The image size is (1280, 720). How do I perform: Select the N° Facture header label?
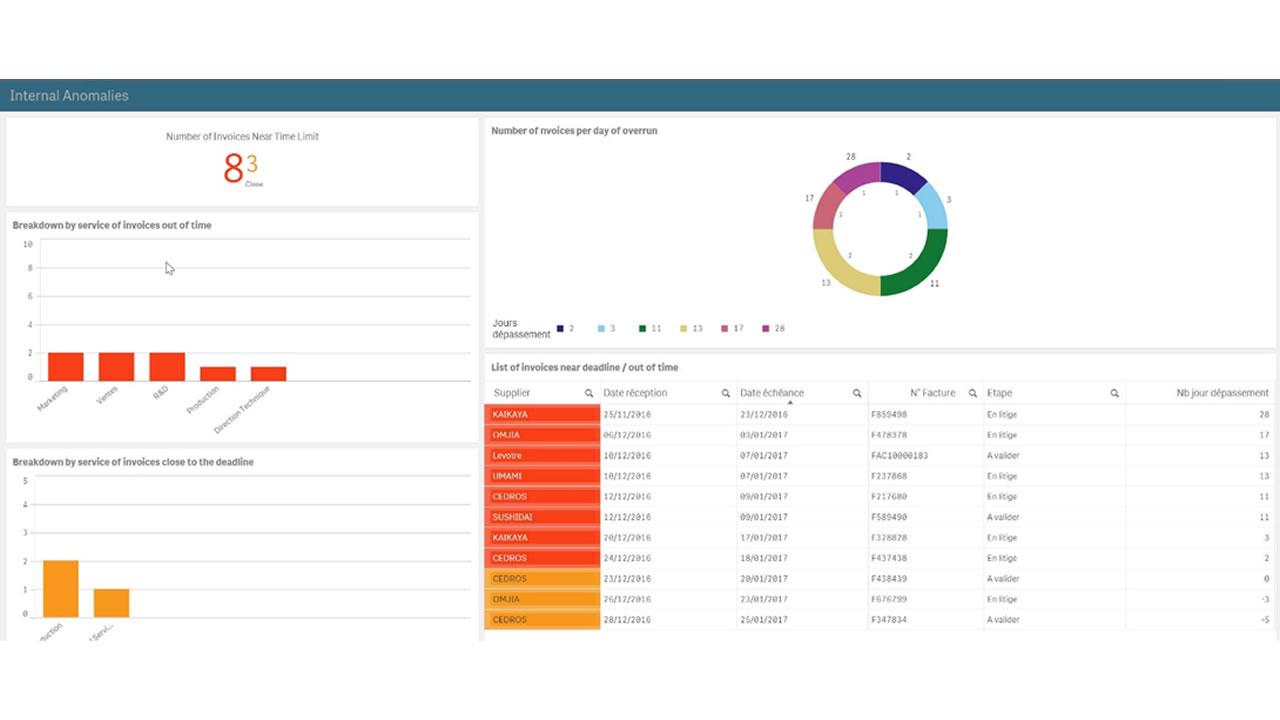point(932,393)
